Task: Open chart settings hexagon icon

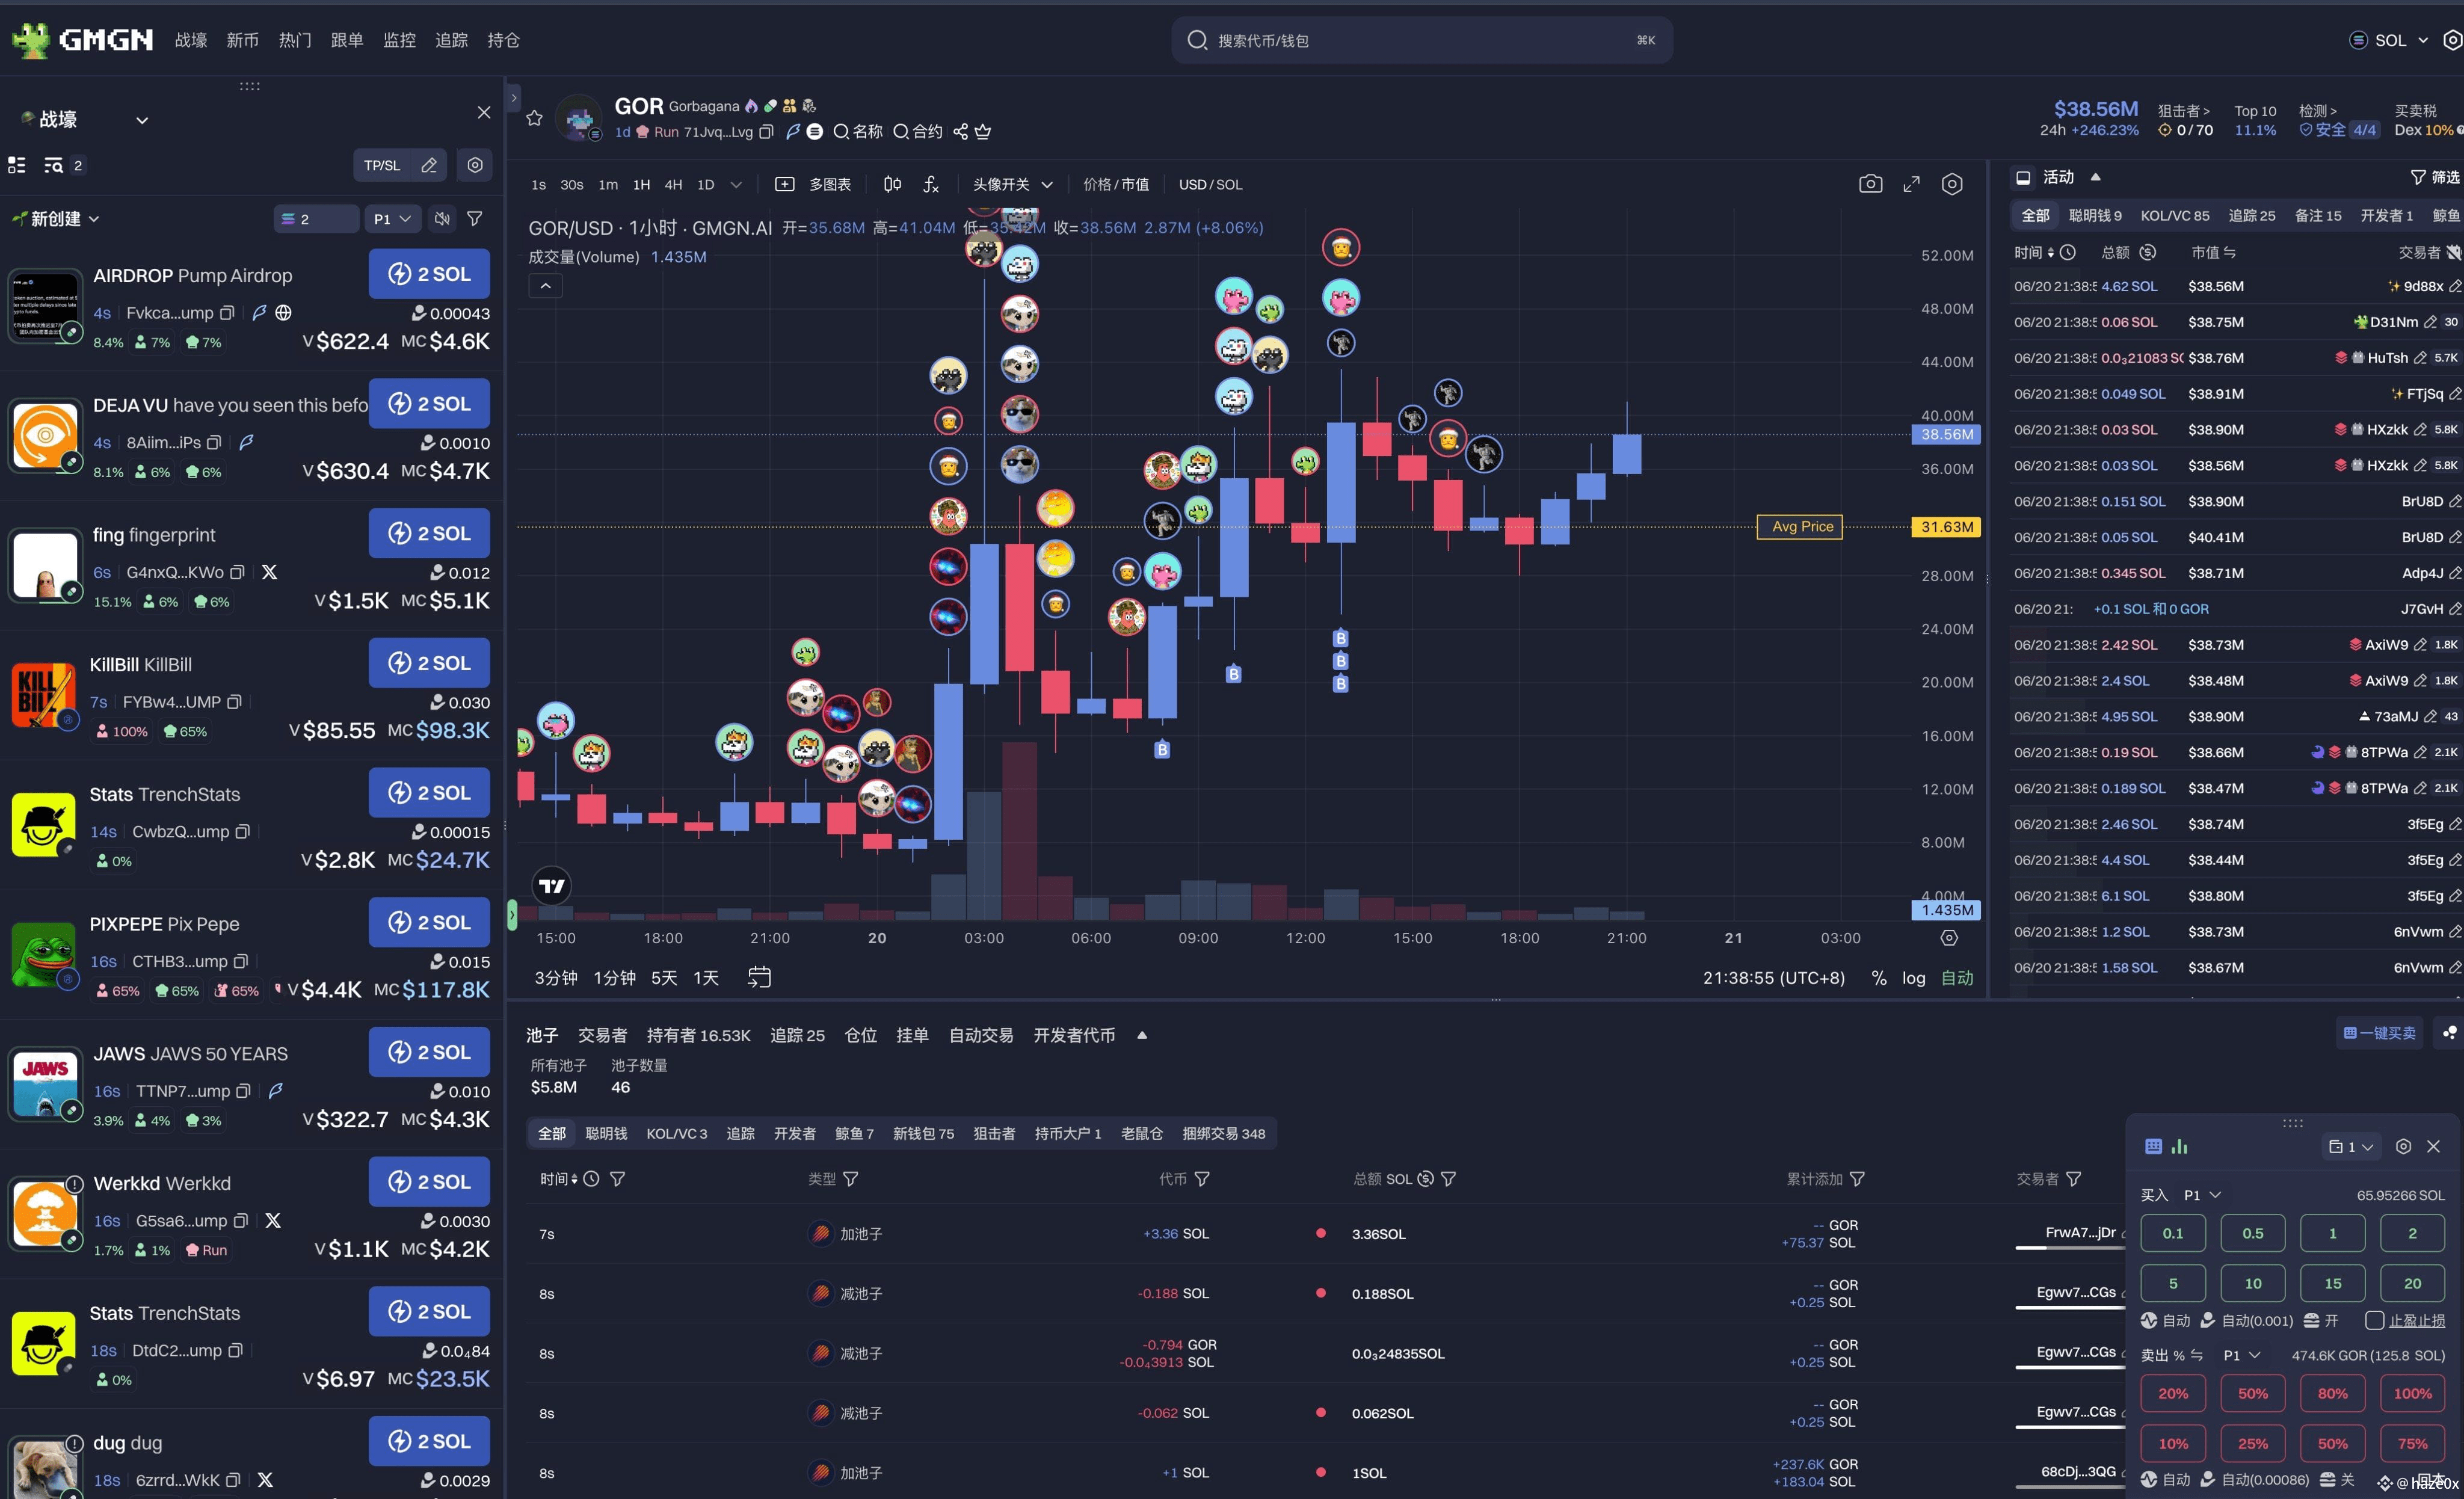Action: point(1952,184)
